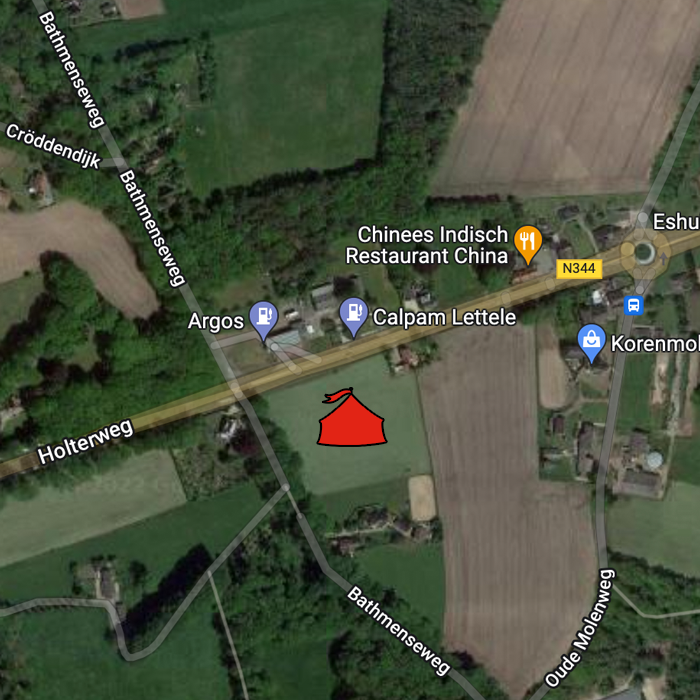Click the bottom Bathmenseweg road label
This screenshot has height=700, width=700.
point(399,631)
